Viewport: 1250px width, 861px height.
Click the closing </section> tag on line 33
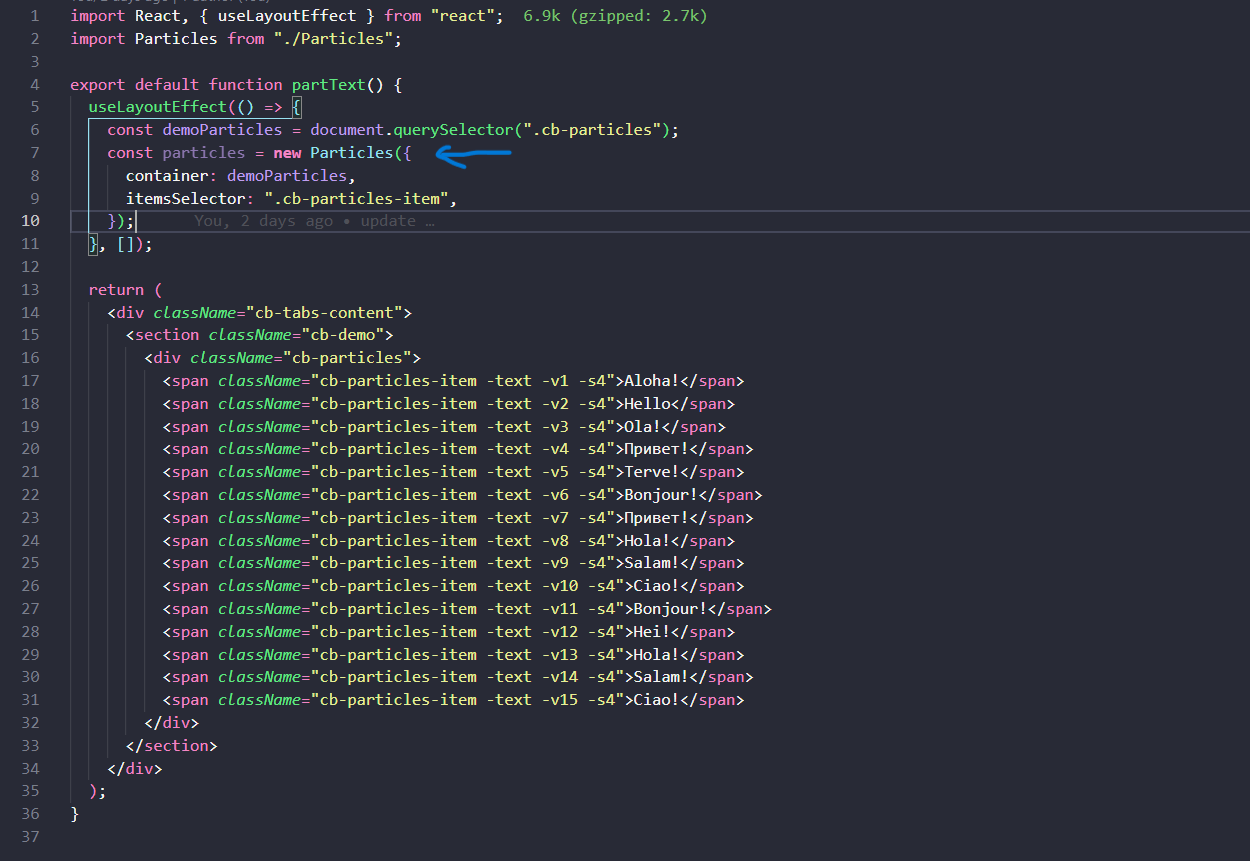[171, 746]
